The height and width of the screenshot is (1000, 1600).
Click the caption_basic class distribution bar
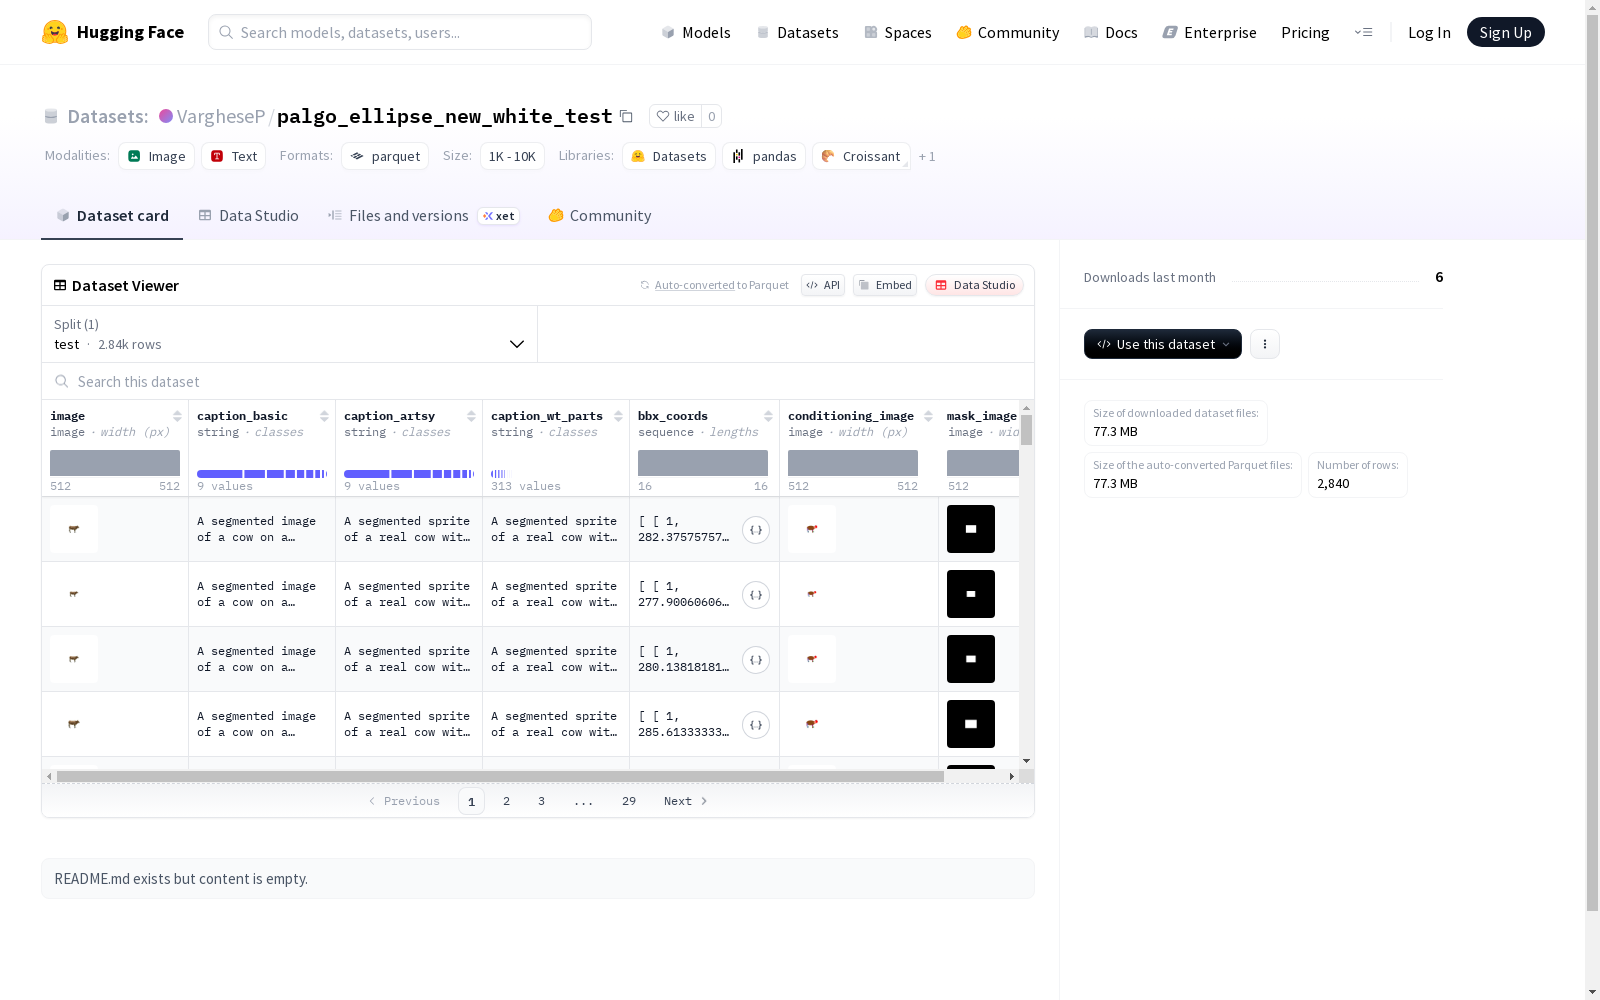point(262,474)
